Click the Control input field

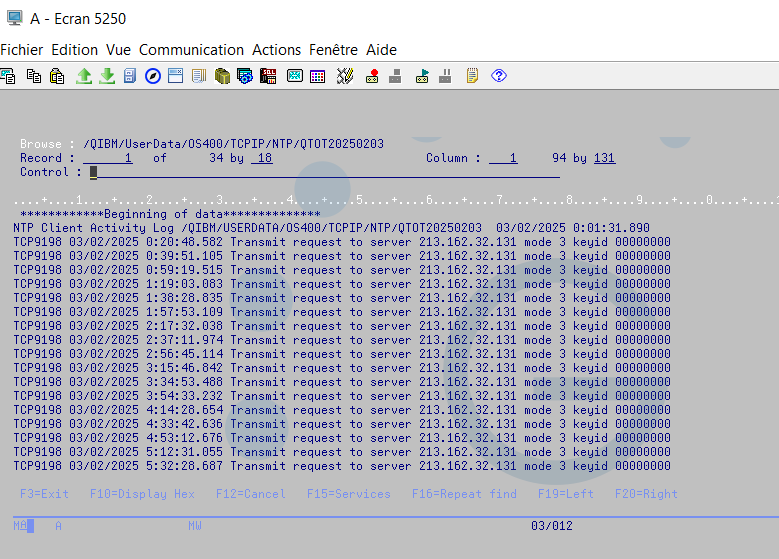tap(325, 172)
